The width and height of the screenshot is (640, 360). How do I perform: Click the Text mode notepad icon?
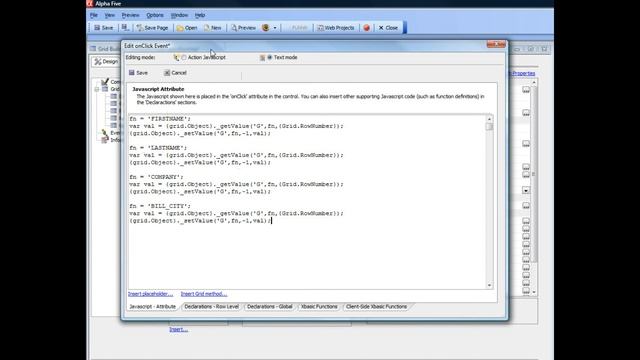click(x=262, y=58)
